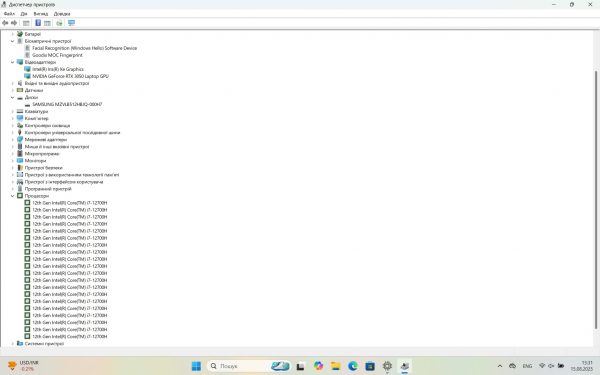Expand the Системні пристрої category

click(x=12, y=344)
